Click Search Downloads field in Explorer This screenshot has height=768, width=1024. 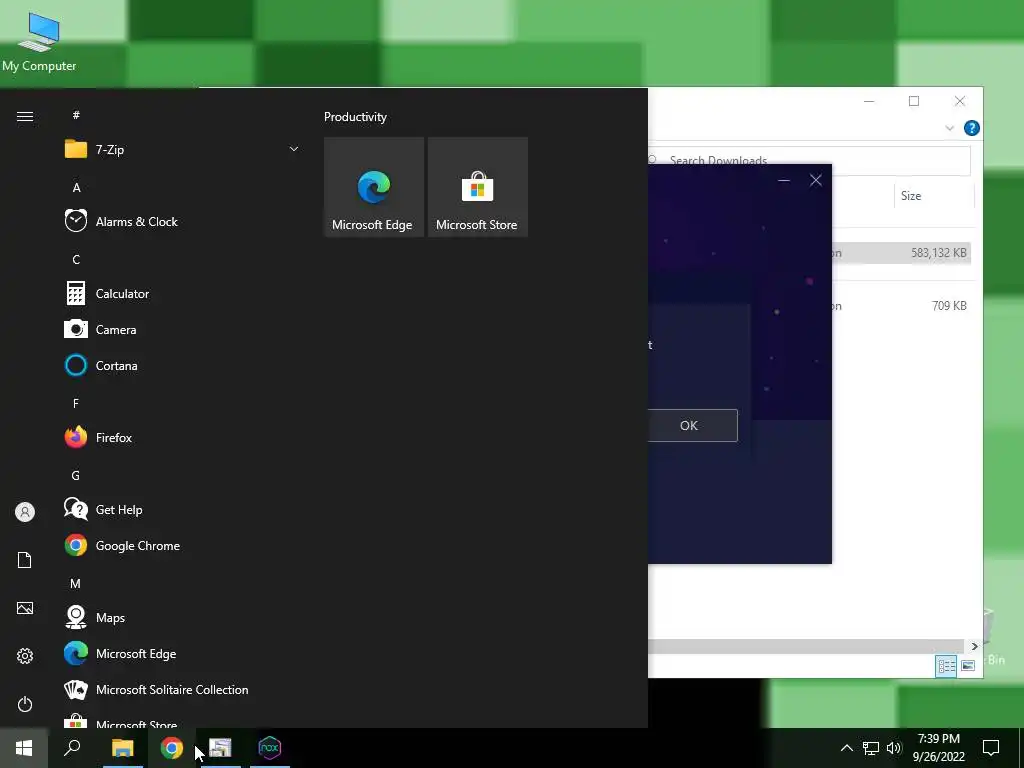(x=810, y=161)
